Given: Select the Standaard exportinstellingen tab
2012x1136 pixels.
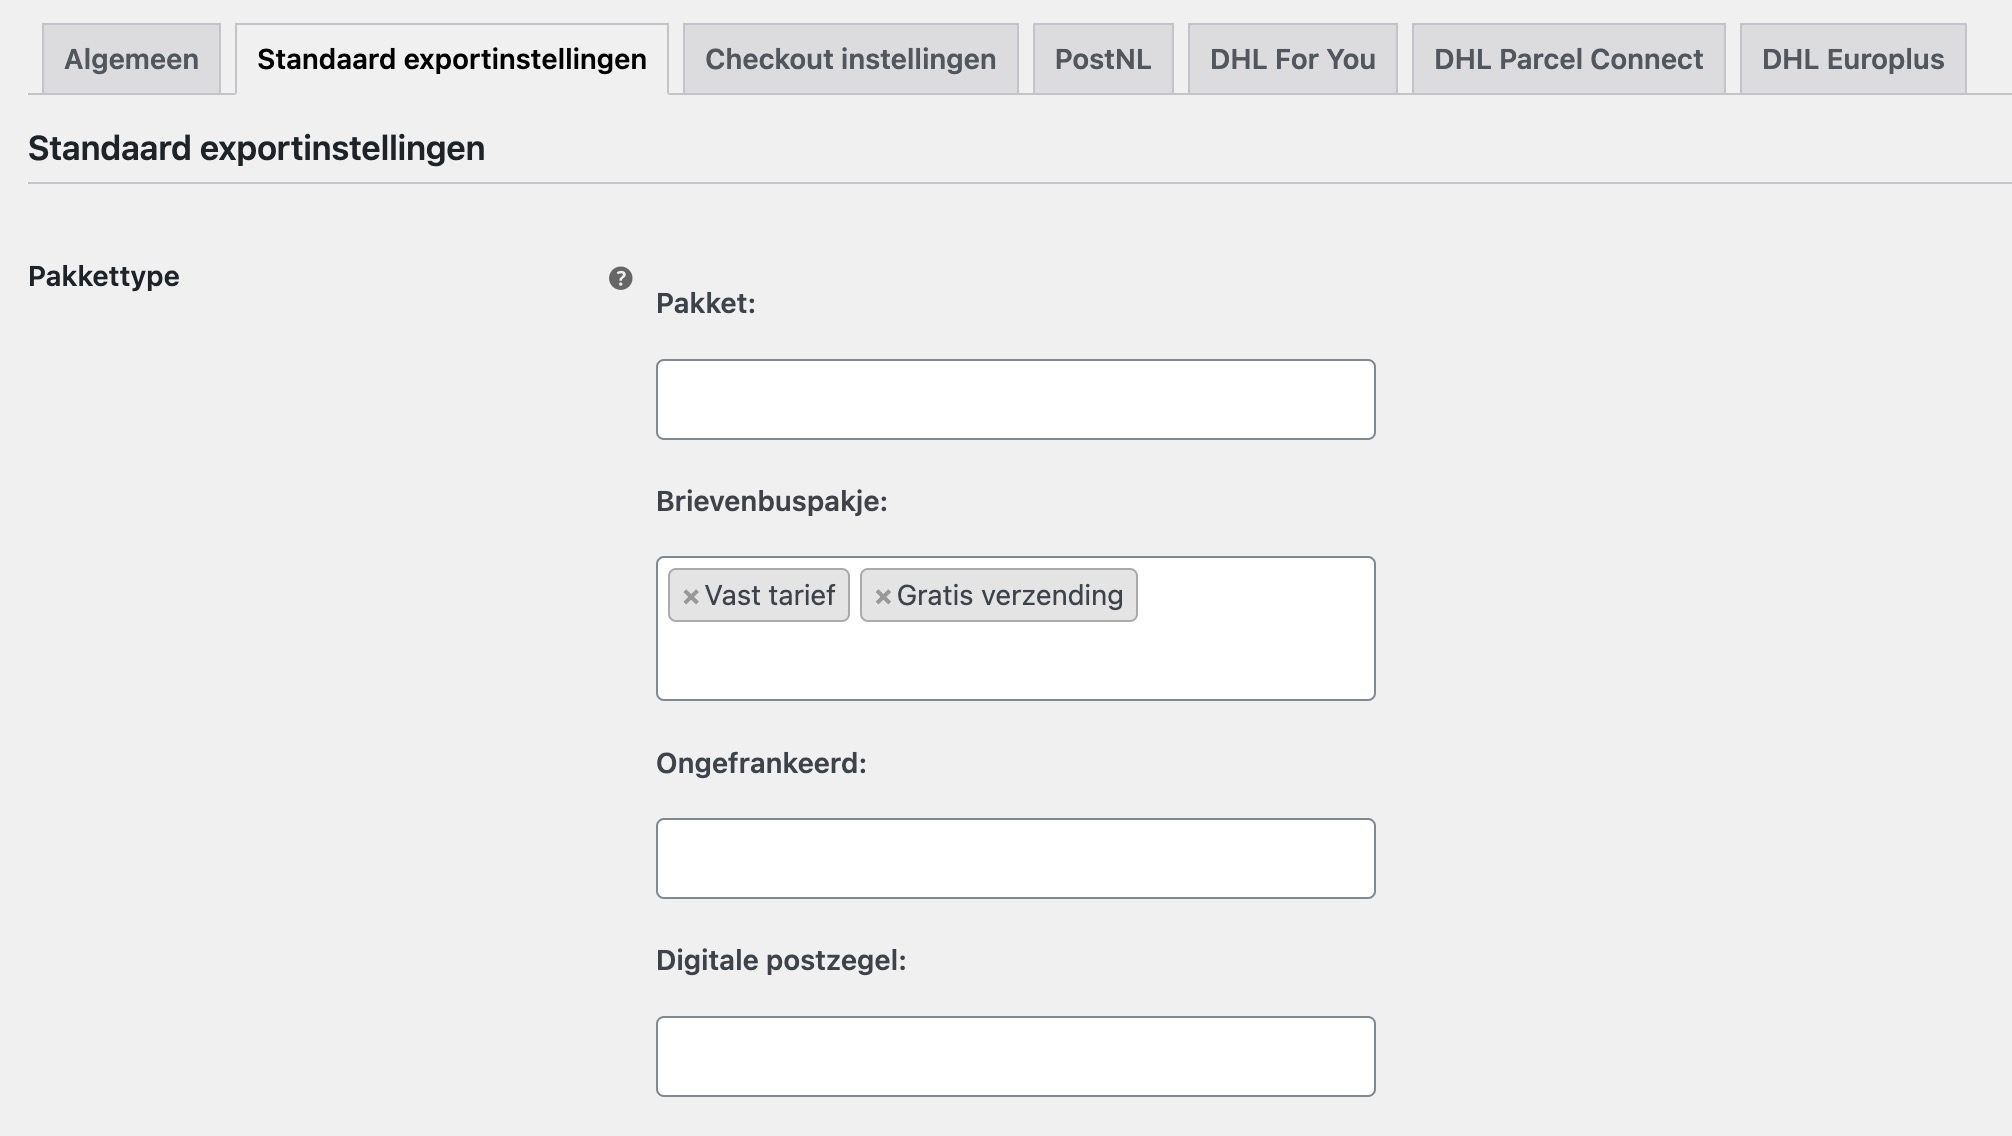Looking at the screenshot, I should [x=450, y=58].
